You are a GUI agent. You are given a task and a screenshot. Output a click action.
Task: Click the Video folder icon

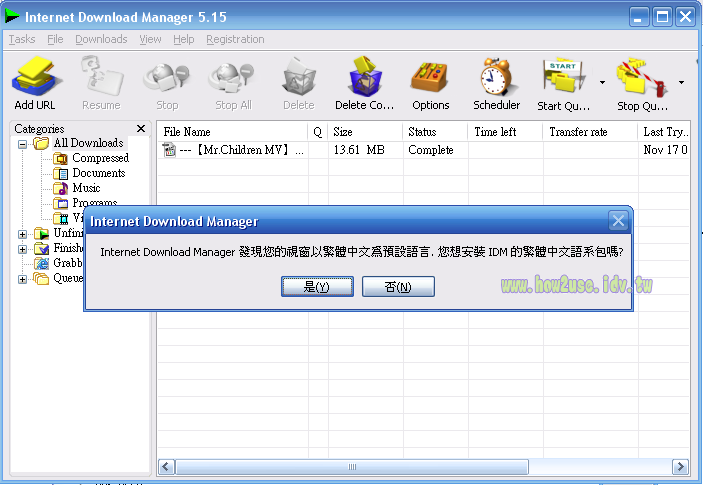pos(61,218)
